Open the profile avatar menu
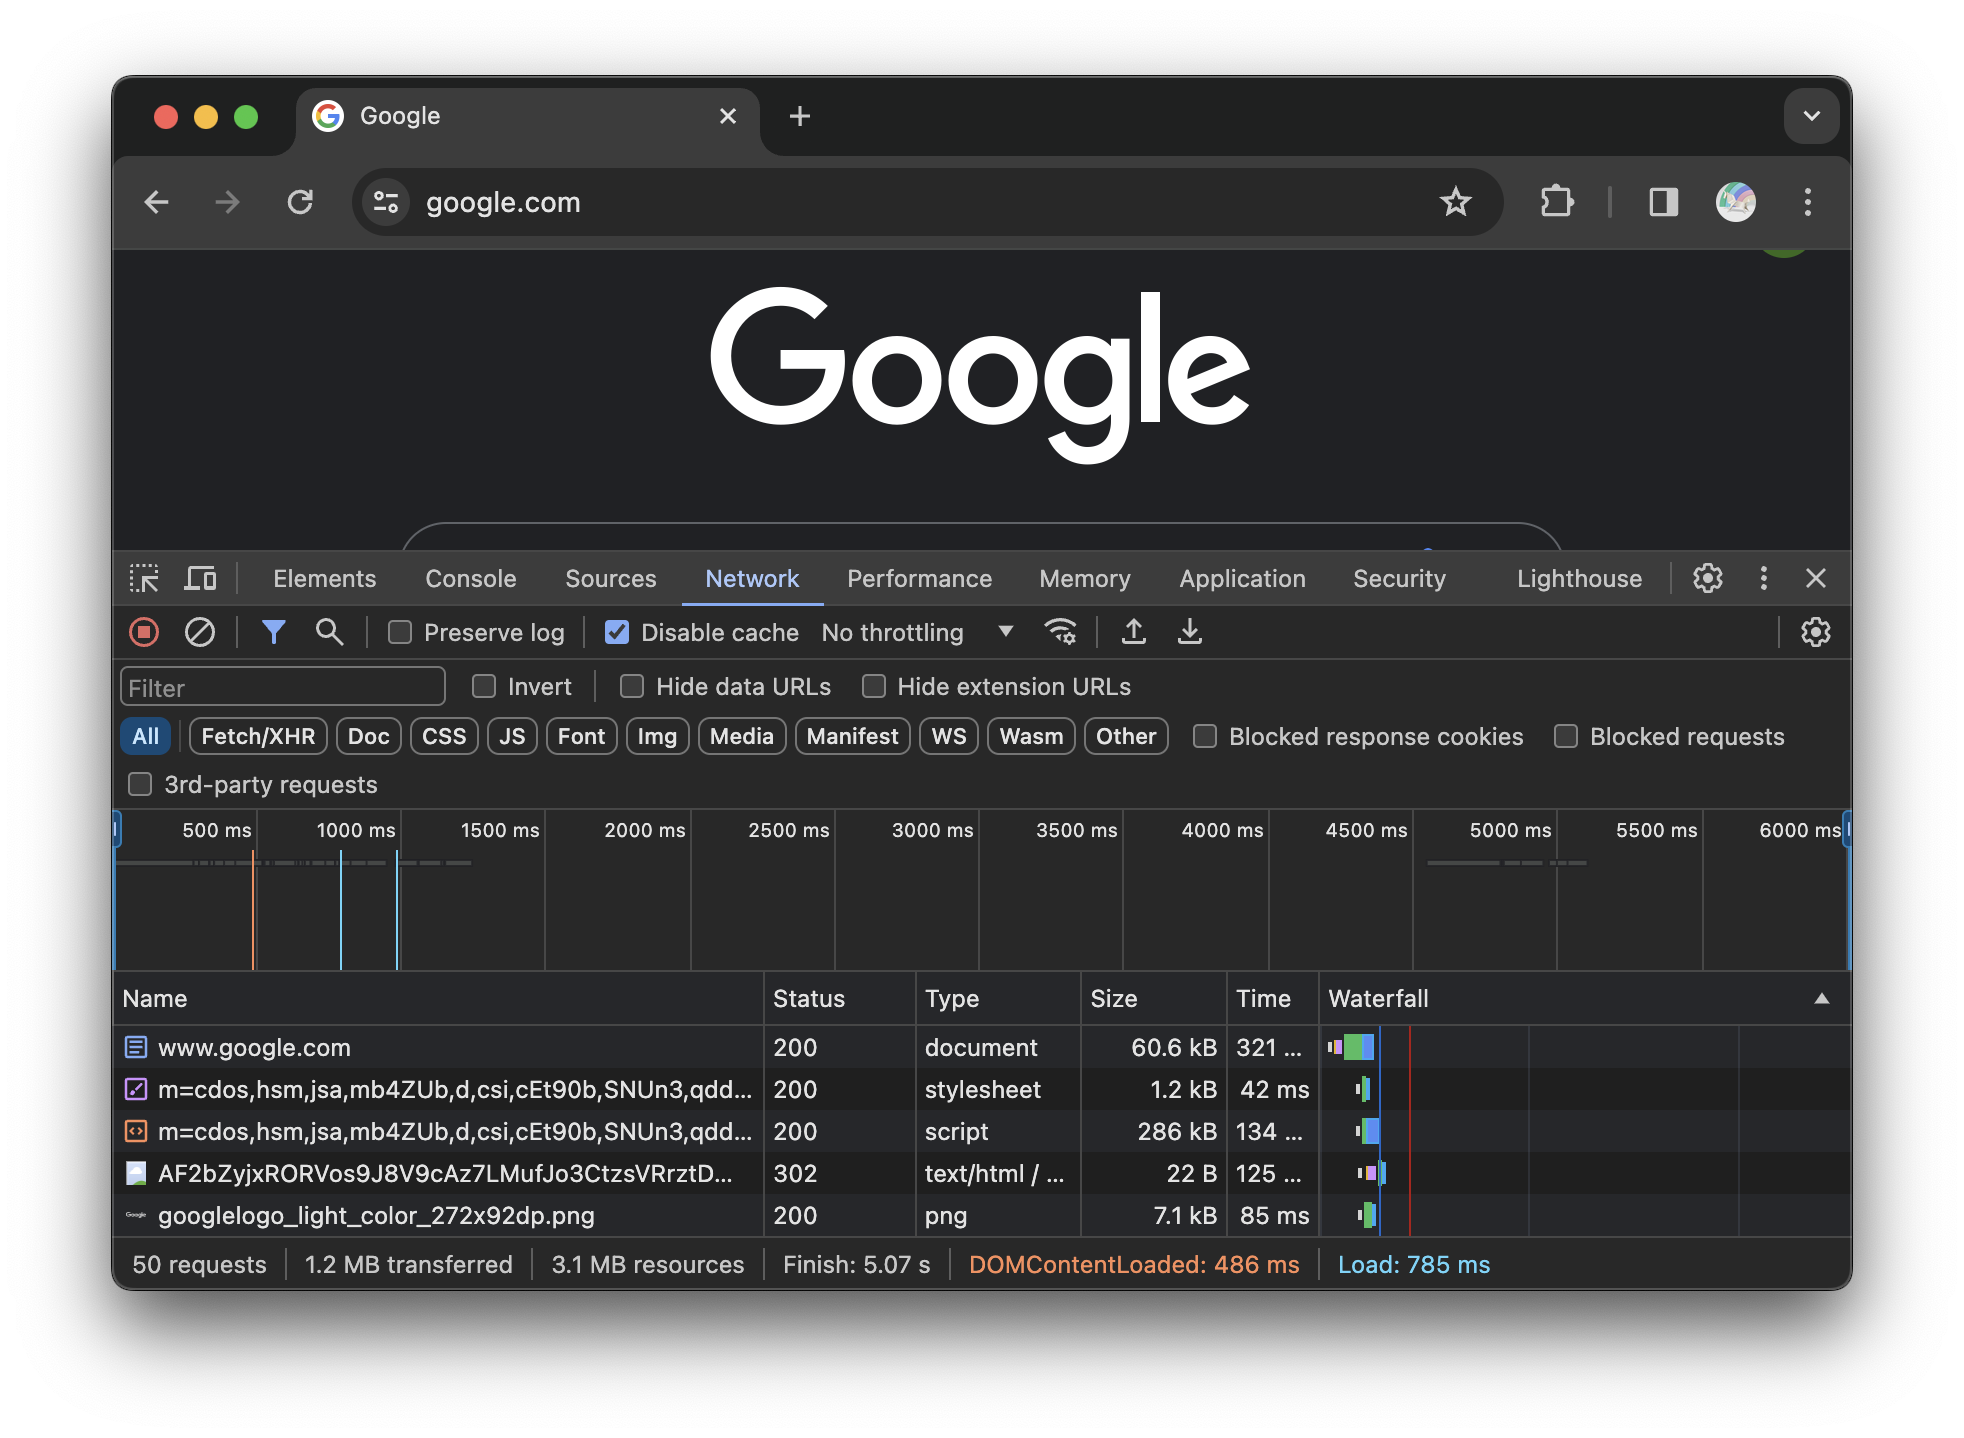Viewport: 1964px width, 1438px height. point(1736,202)
